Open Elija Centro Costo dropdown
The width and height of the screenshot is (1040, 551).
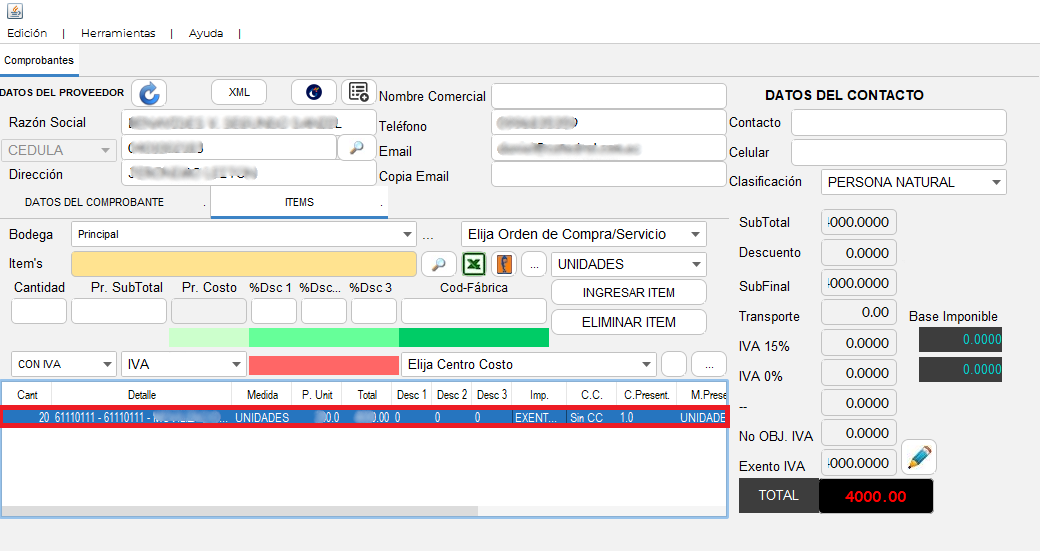coord(529,365)
